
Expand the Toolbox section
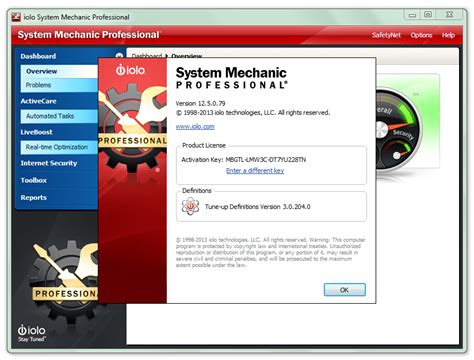(x=34, y=180)
